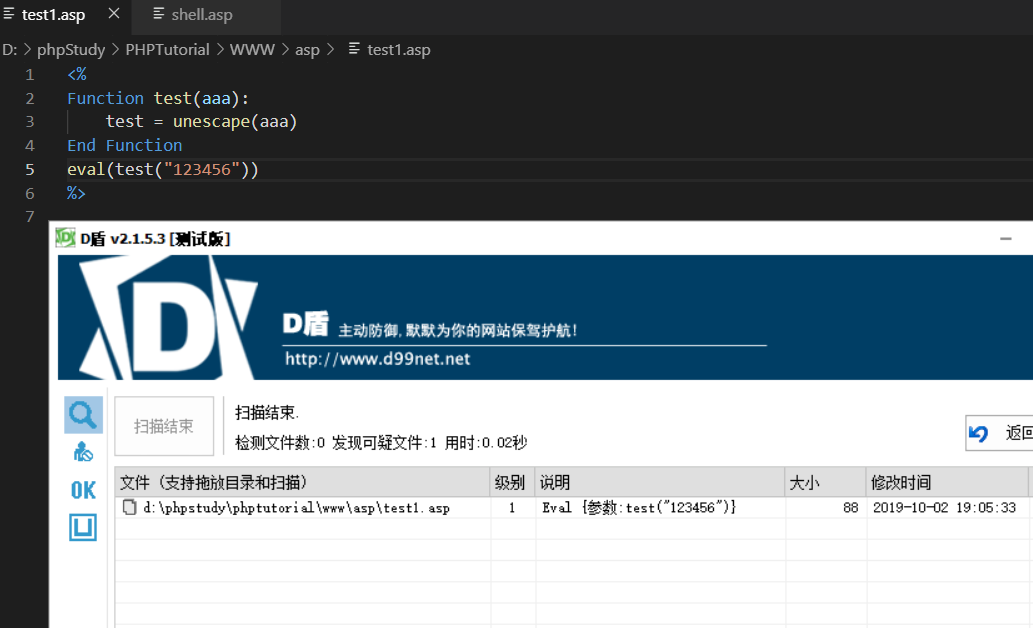Expand breadcrumb chevron after phpStudy
Screen dimensions: 1033x628
[x=115, y=49]
